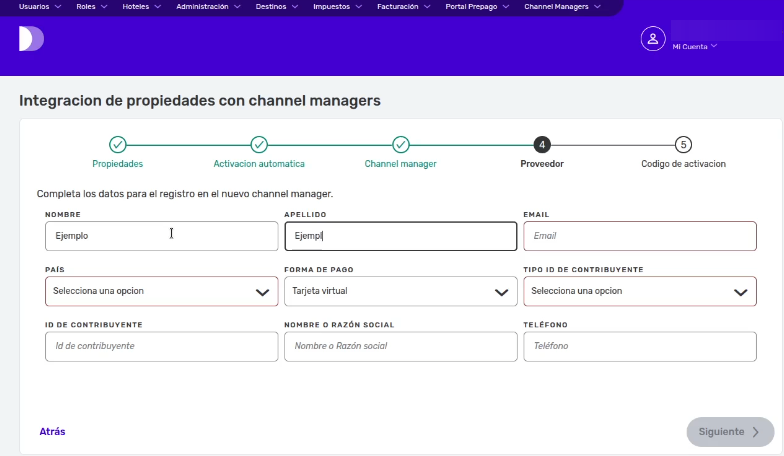Click the Siguiente button
Image resolution: width=784 pixels, height=456 pixels.
point(729,432)
